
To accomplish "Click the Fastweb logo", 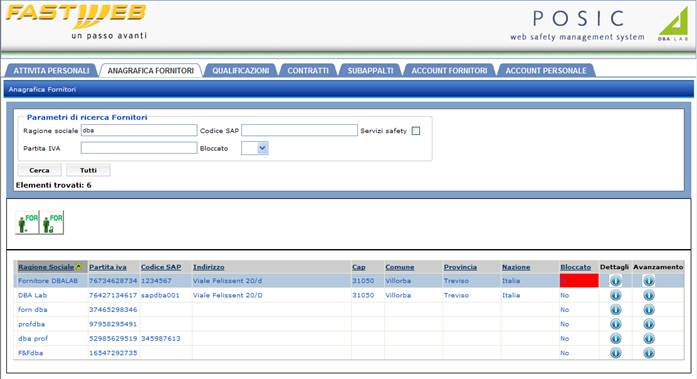I will point(76,21).
